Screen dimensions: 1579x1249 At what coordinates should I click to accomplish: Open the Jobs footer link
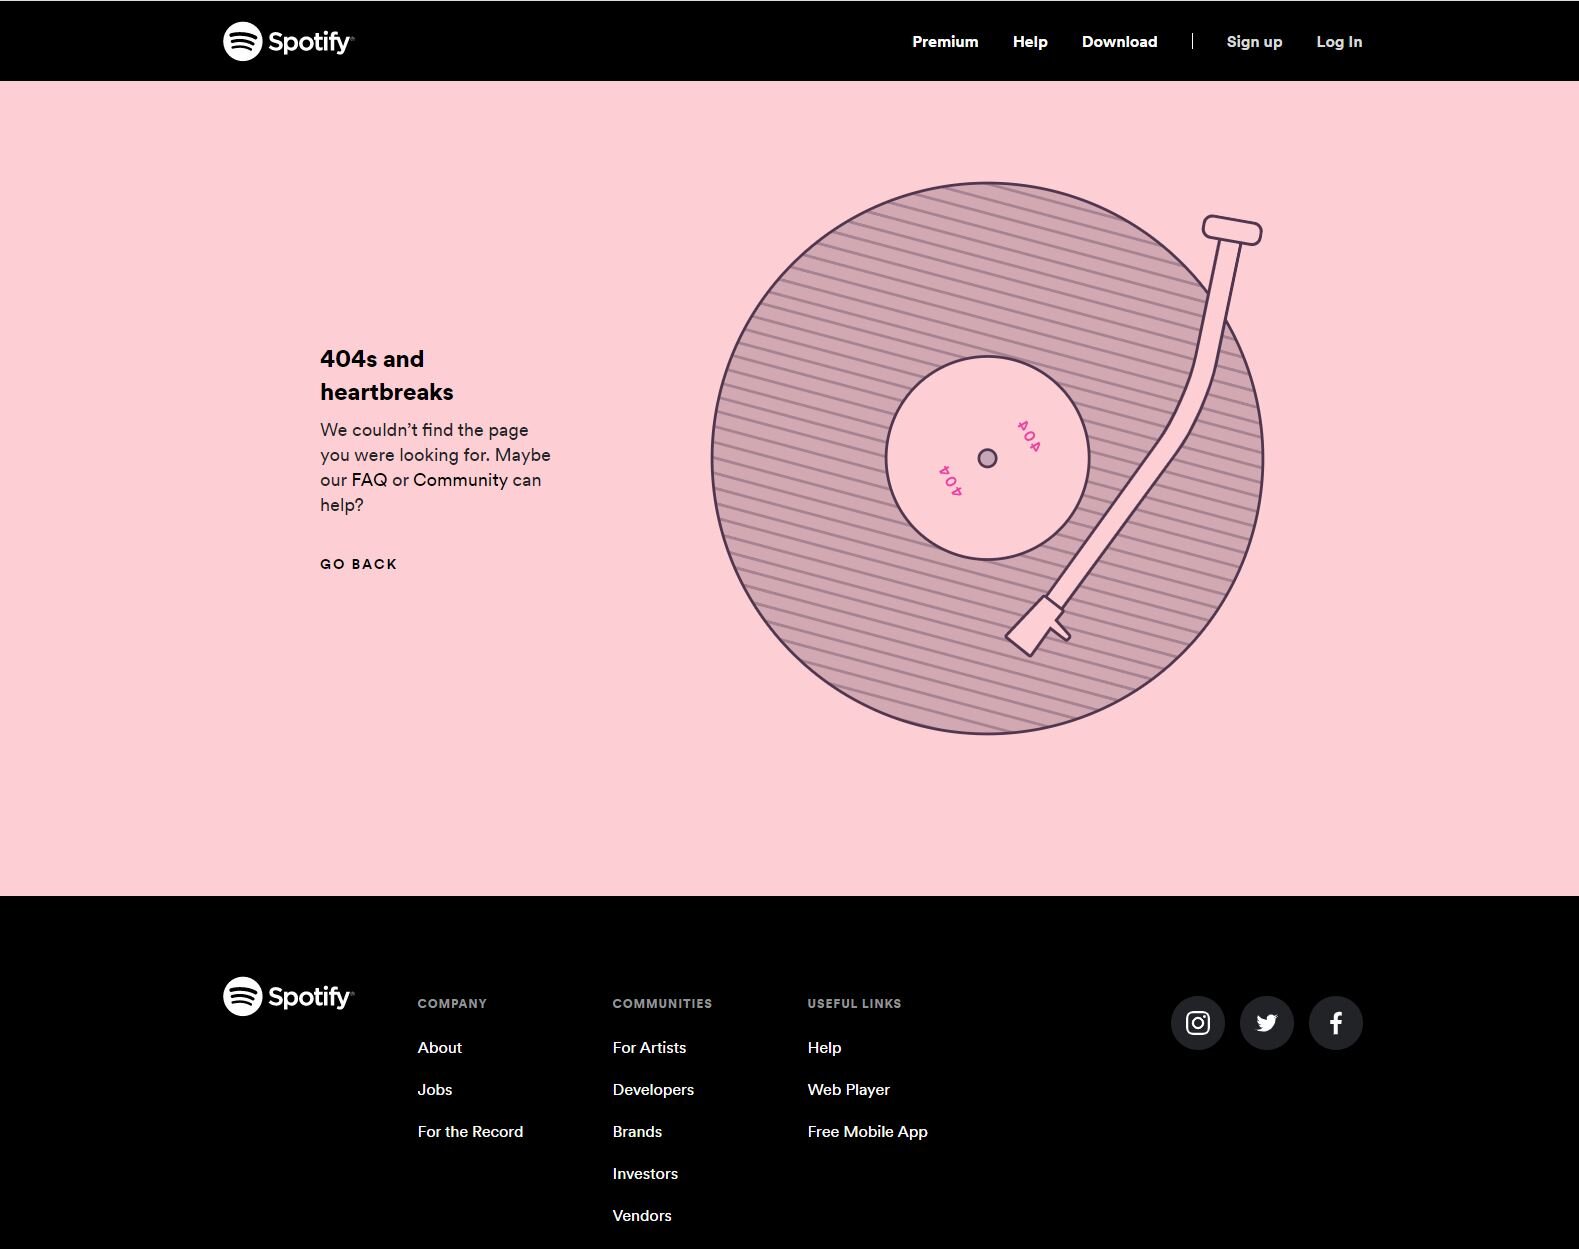click(x=434, y=1090)
